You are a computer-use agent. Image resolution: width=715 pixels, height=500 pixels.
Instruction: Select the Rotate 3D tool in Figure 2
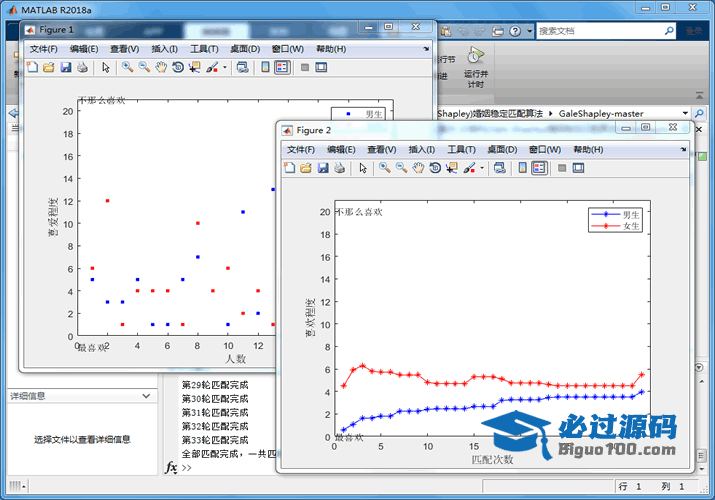(x=435, y=168)
